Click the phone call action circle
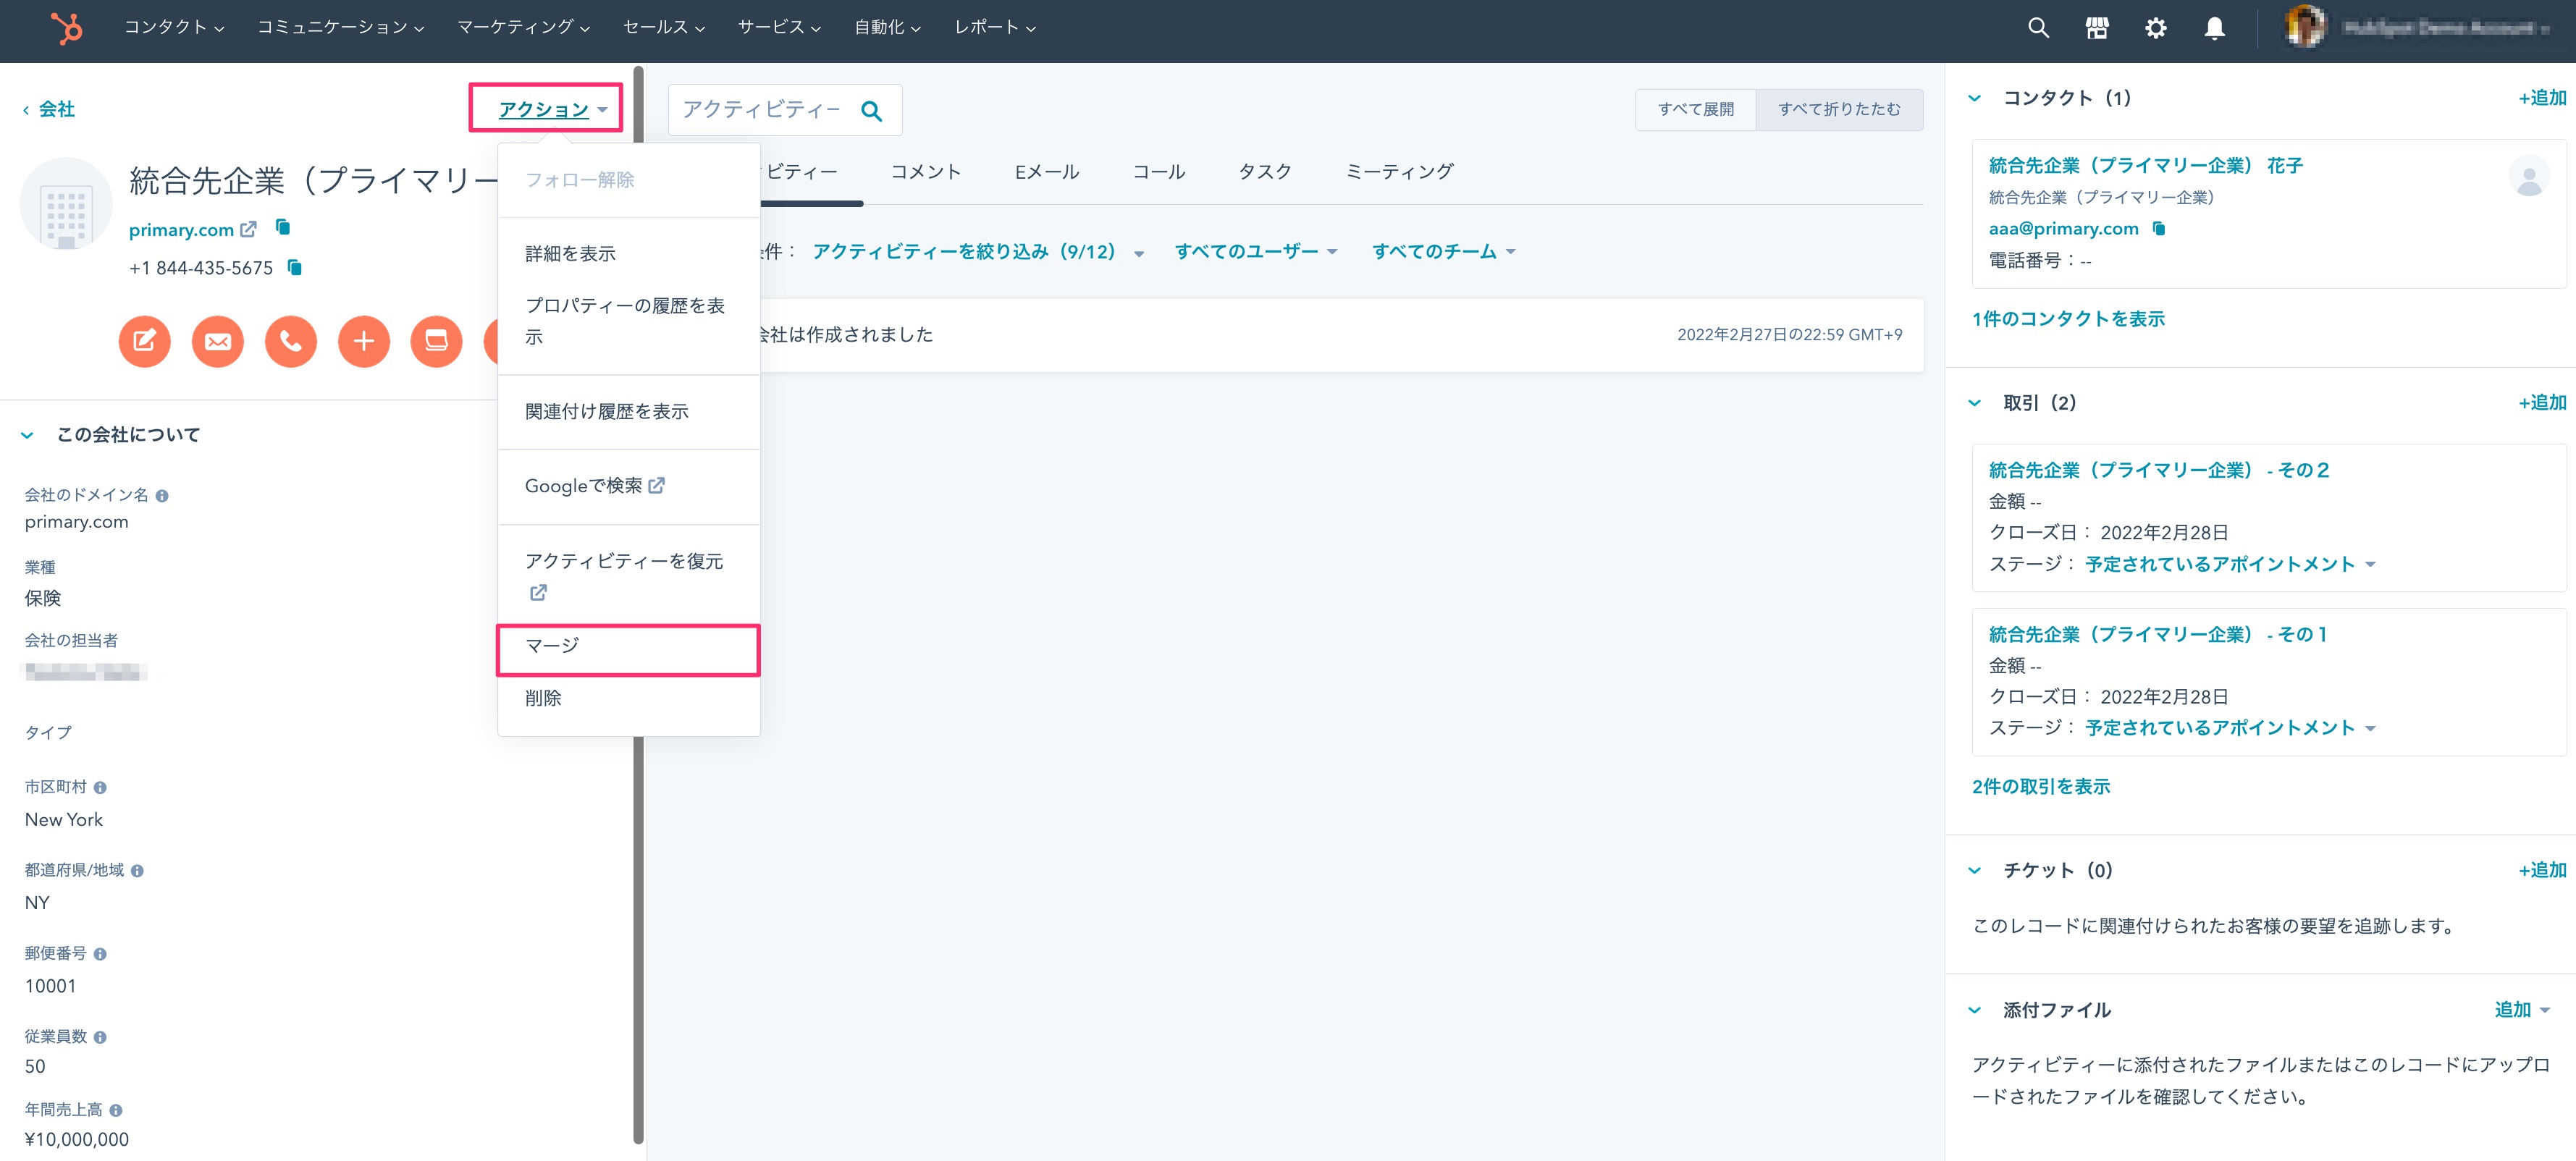This screenshot has width=2576, height=1161. tap(291, 342)
